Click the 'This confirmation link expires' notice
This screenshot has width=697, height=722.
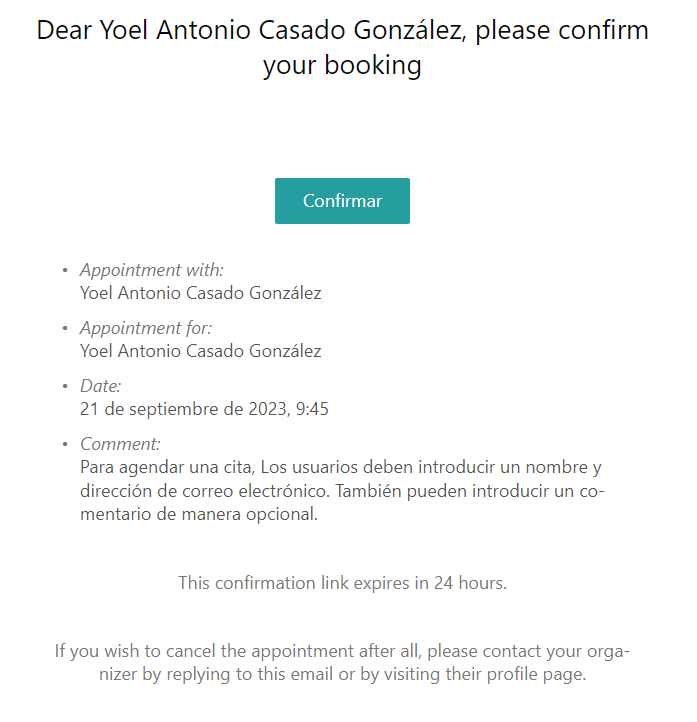pyautogui.click(x=342, y=583)
